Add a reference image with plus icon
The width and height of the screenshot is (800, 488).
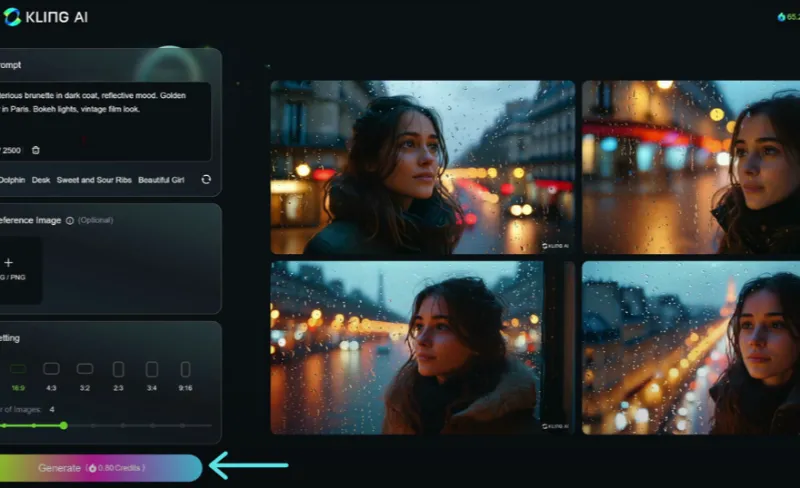(8, 262)
